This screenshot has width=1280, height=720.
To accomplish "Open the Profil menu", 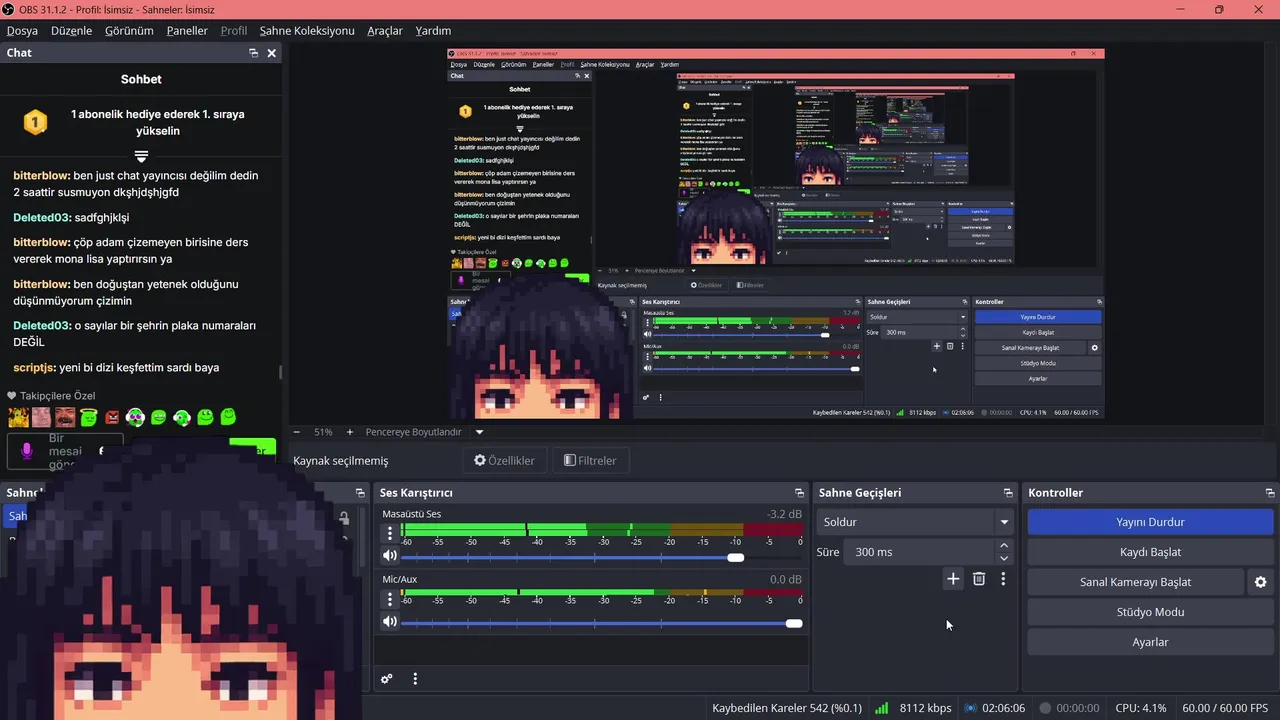I will tap(233, 30).
